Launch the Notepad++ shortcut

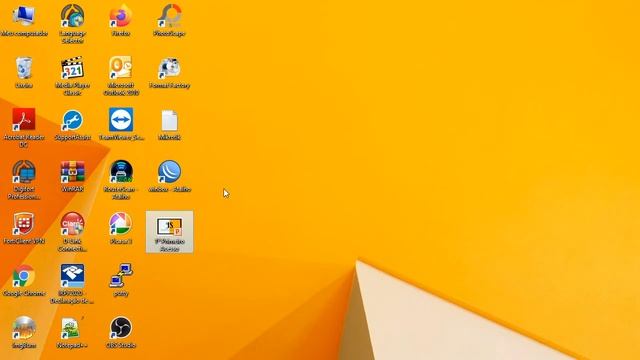coord(72,333)
